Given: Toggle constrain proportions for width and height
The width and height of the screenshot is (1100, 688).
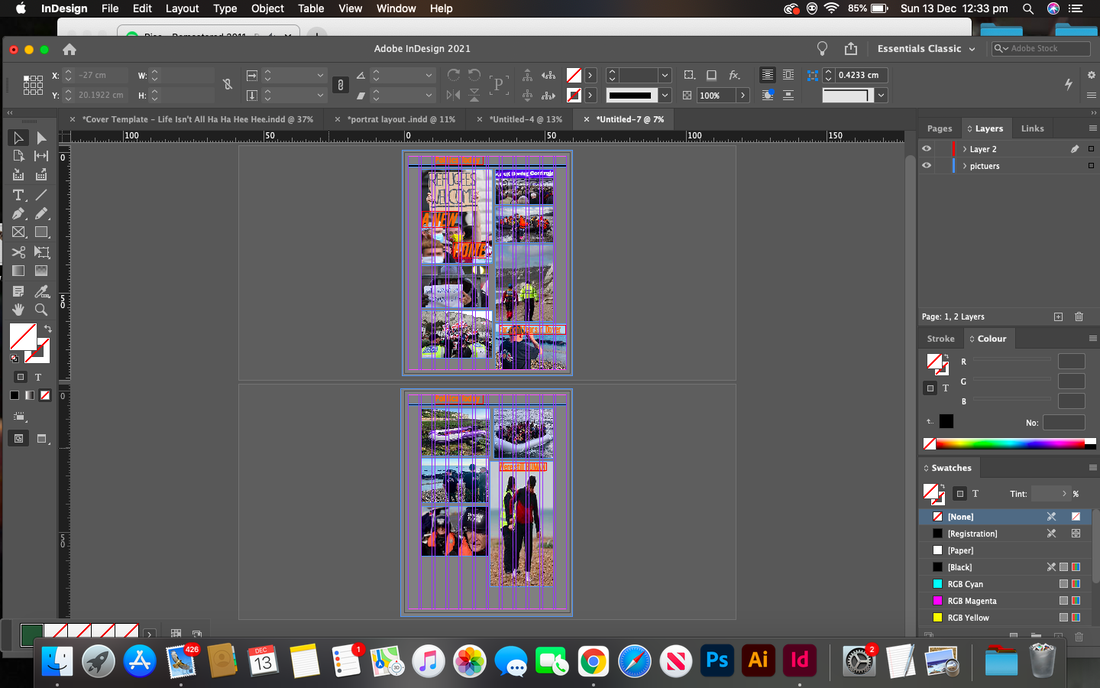Looking at the screenshot, I should [x=227, y=85].
